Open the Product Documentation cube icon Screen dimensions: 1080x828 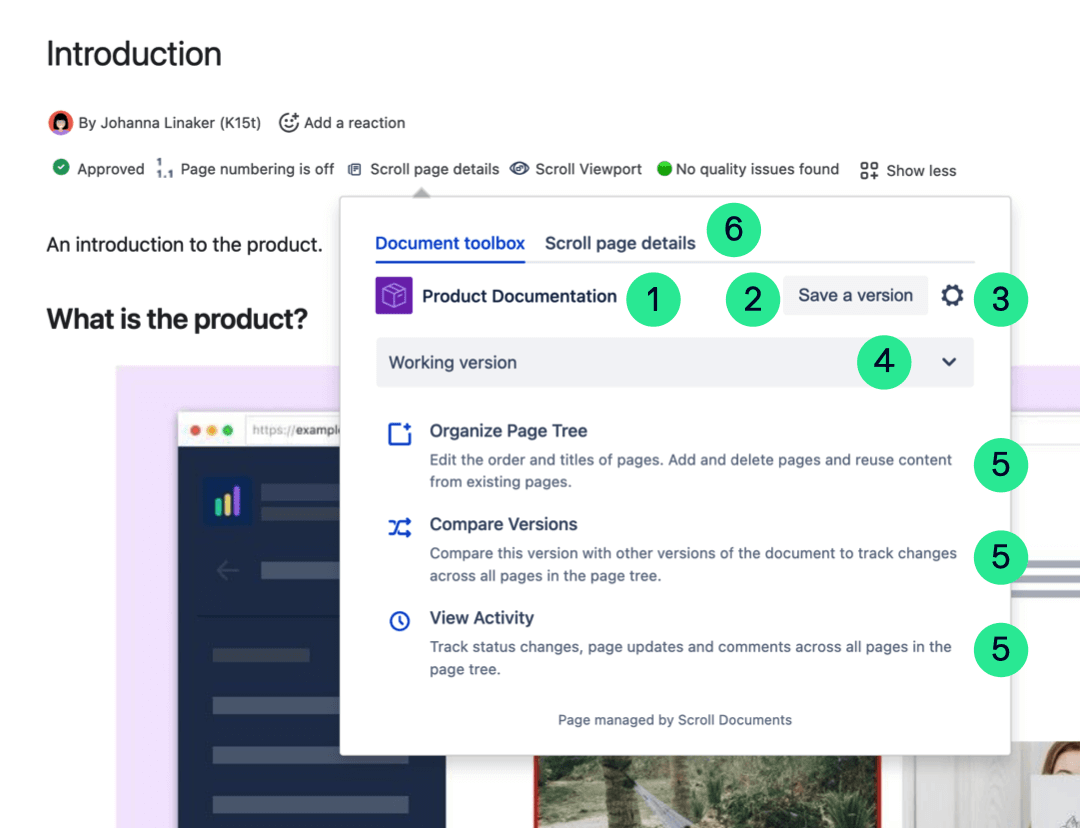[394, 295]
